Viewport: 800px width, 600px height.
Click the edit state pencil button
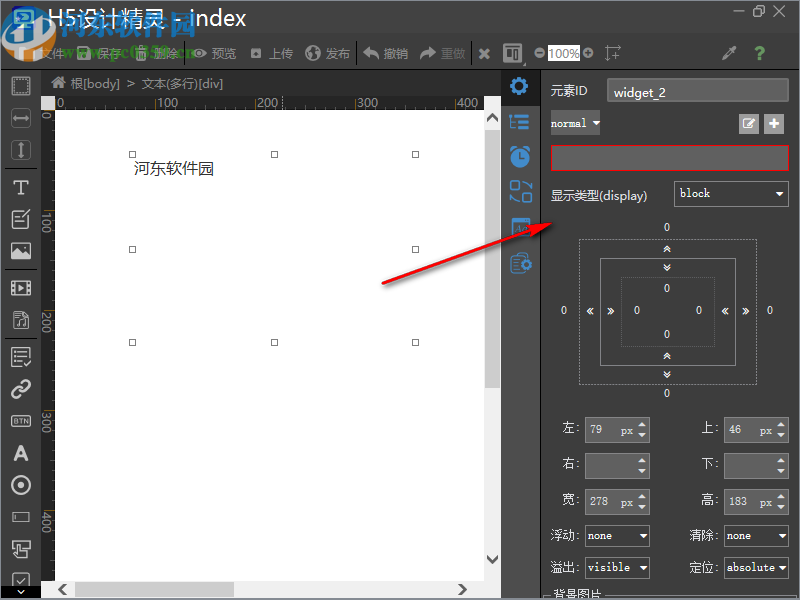point(748,123)
